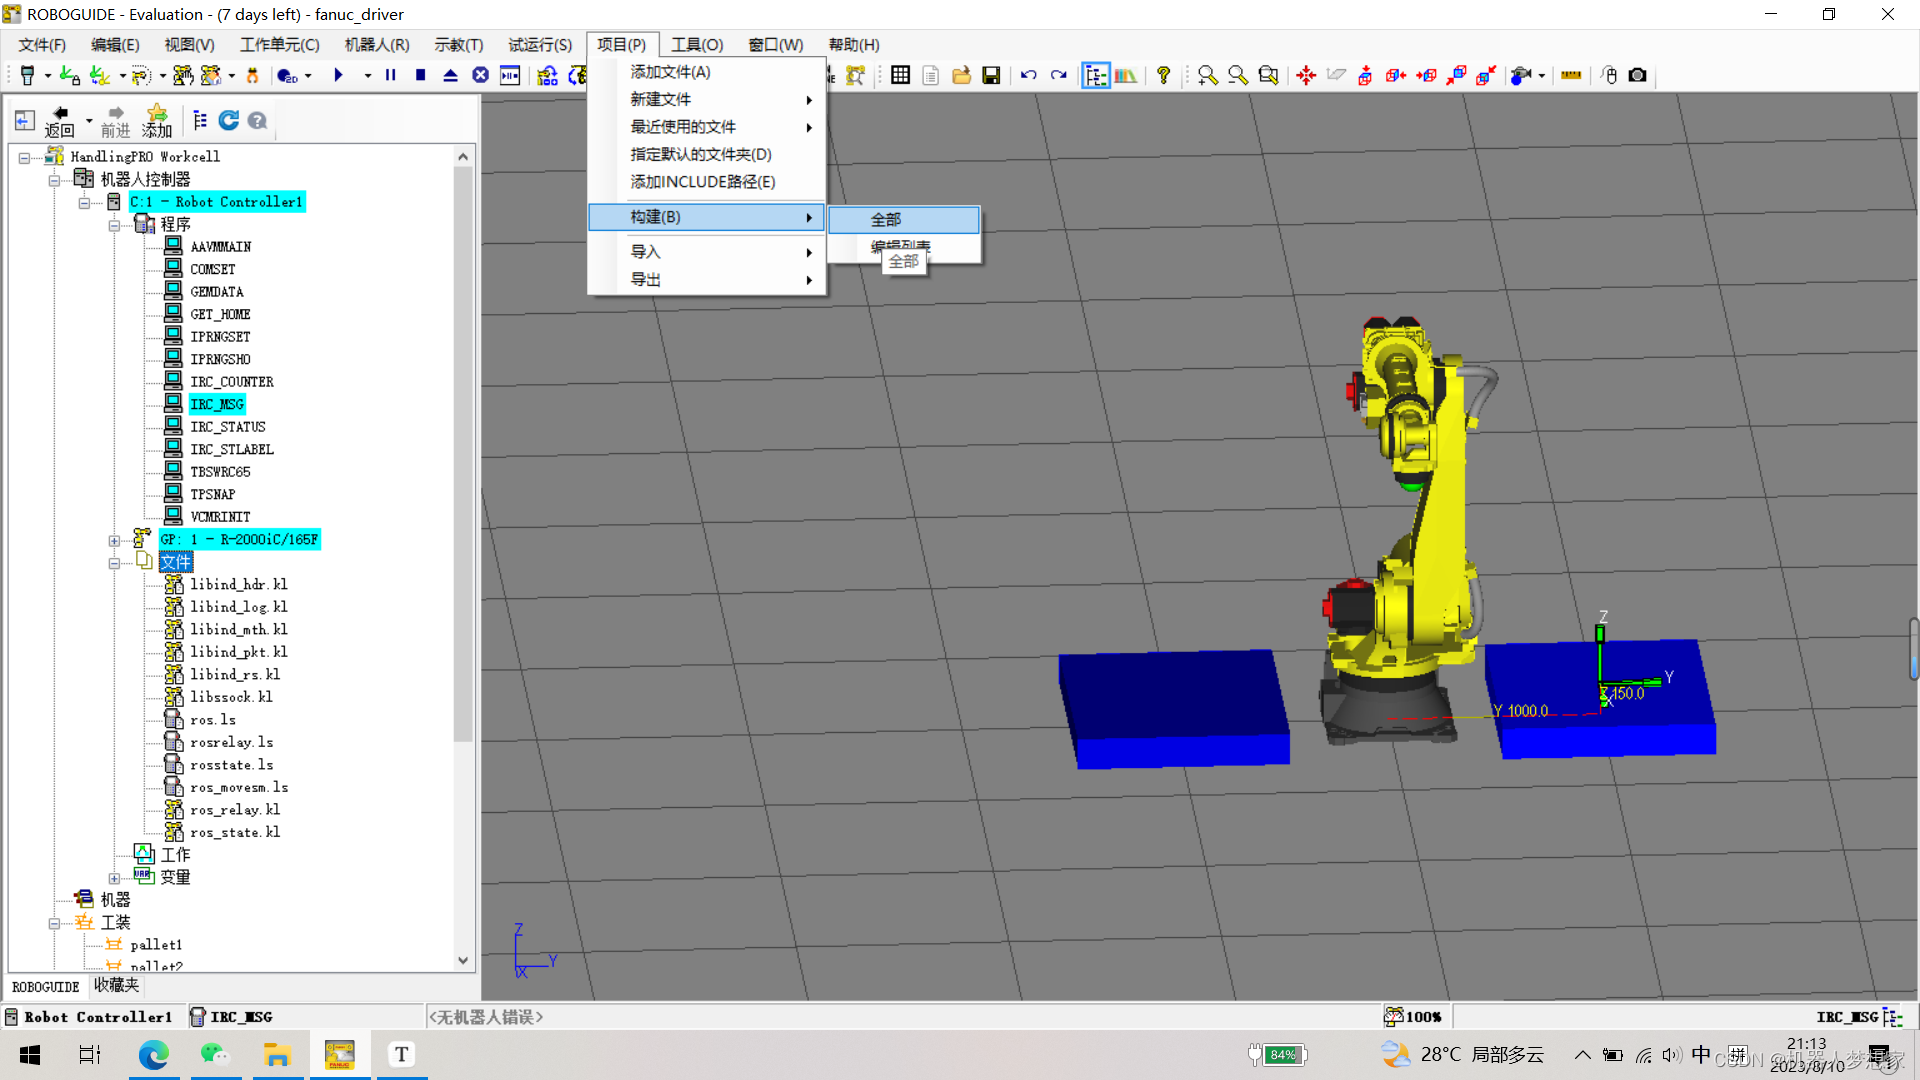Click the refresh icon in navigator panel
The image size is (1920, 1080).
pyautogui.click(x=229, y=121)
